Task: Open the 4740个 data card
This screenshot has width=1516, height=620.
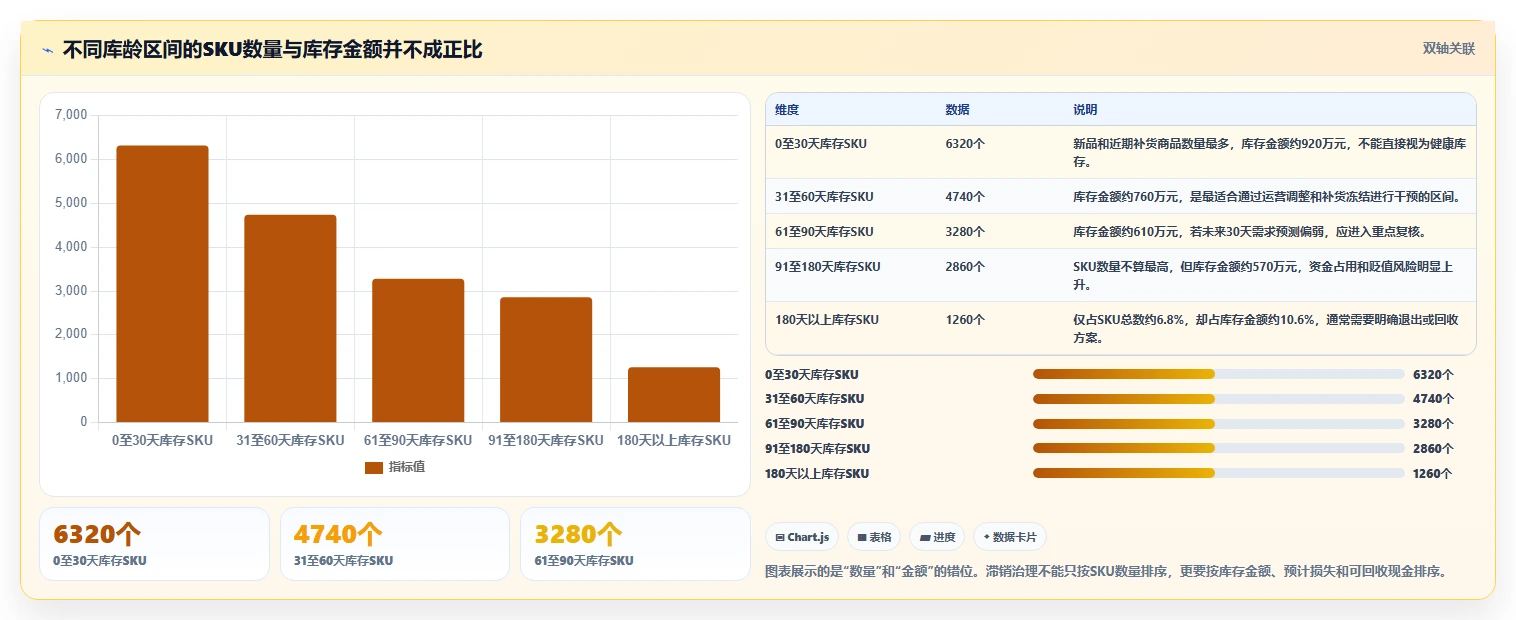Action: (x=395, y=544)
